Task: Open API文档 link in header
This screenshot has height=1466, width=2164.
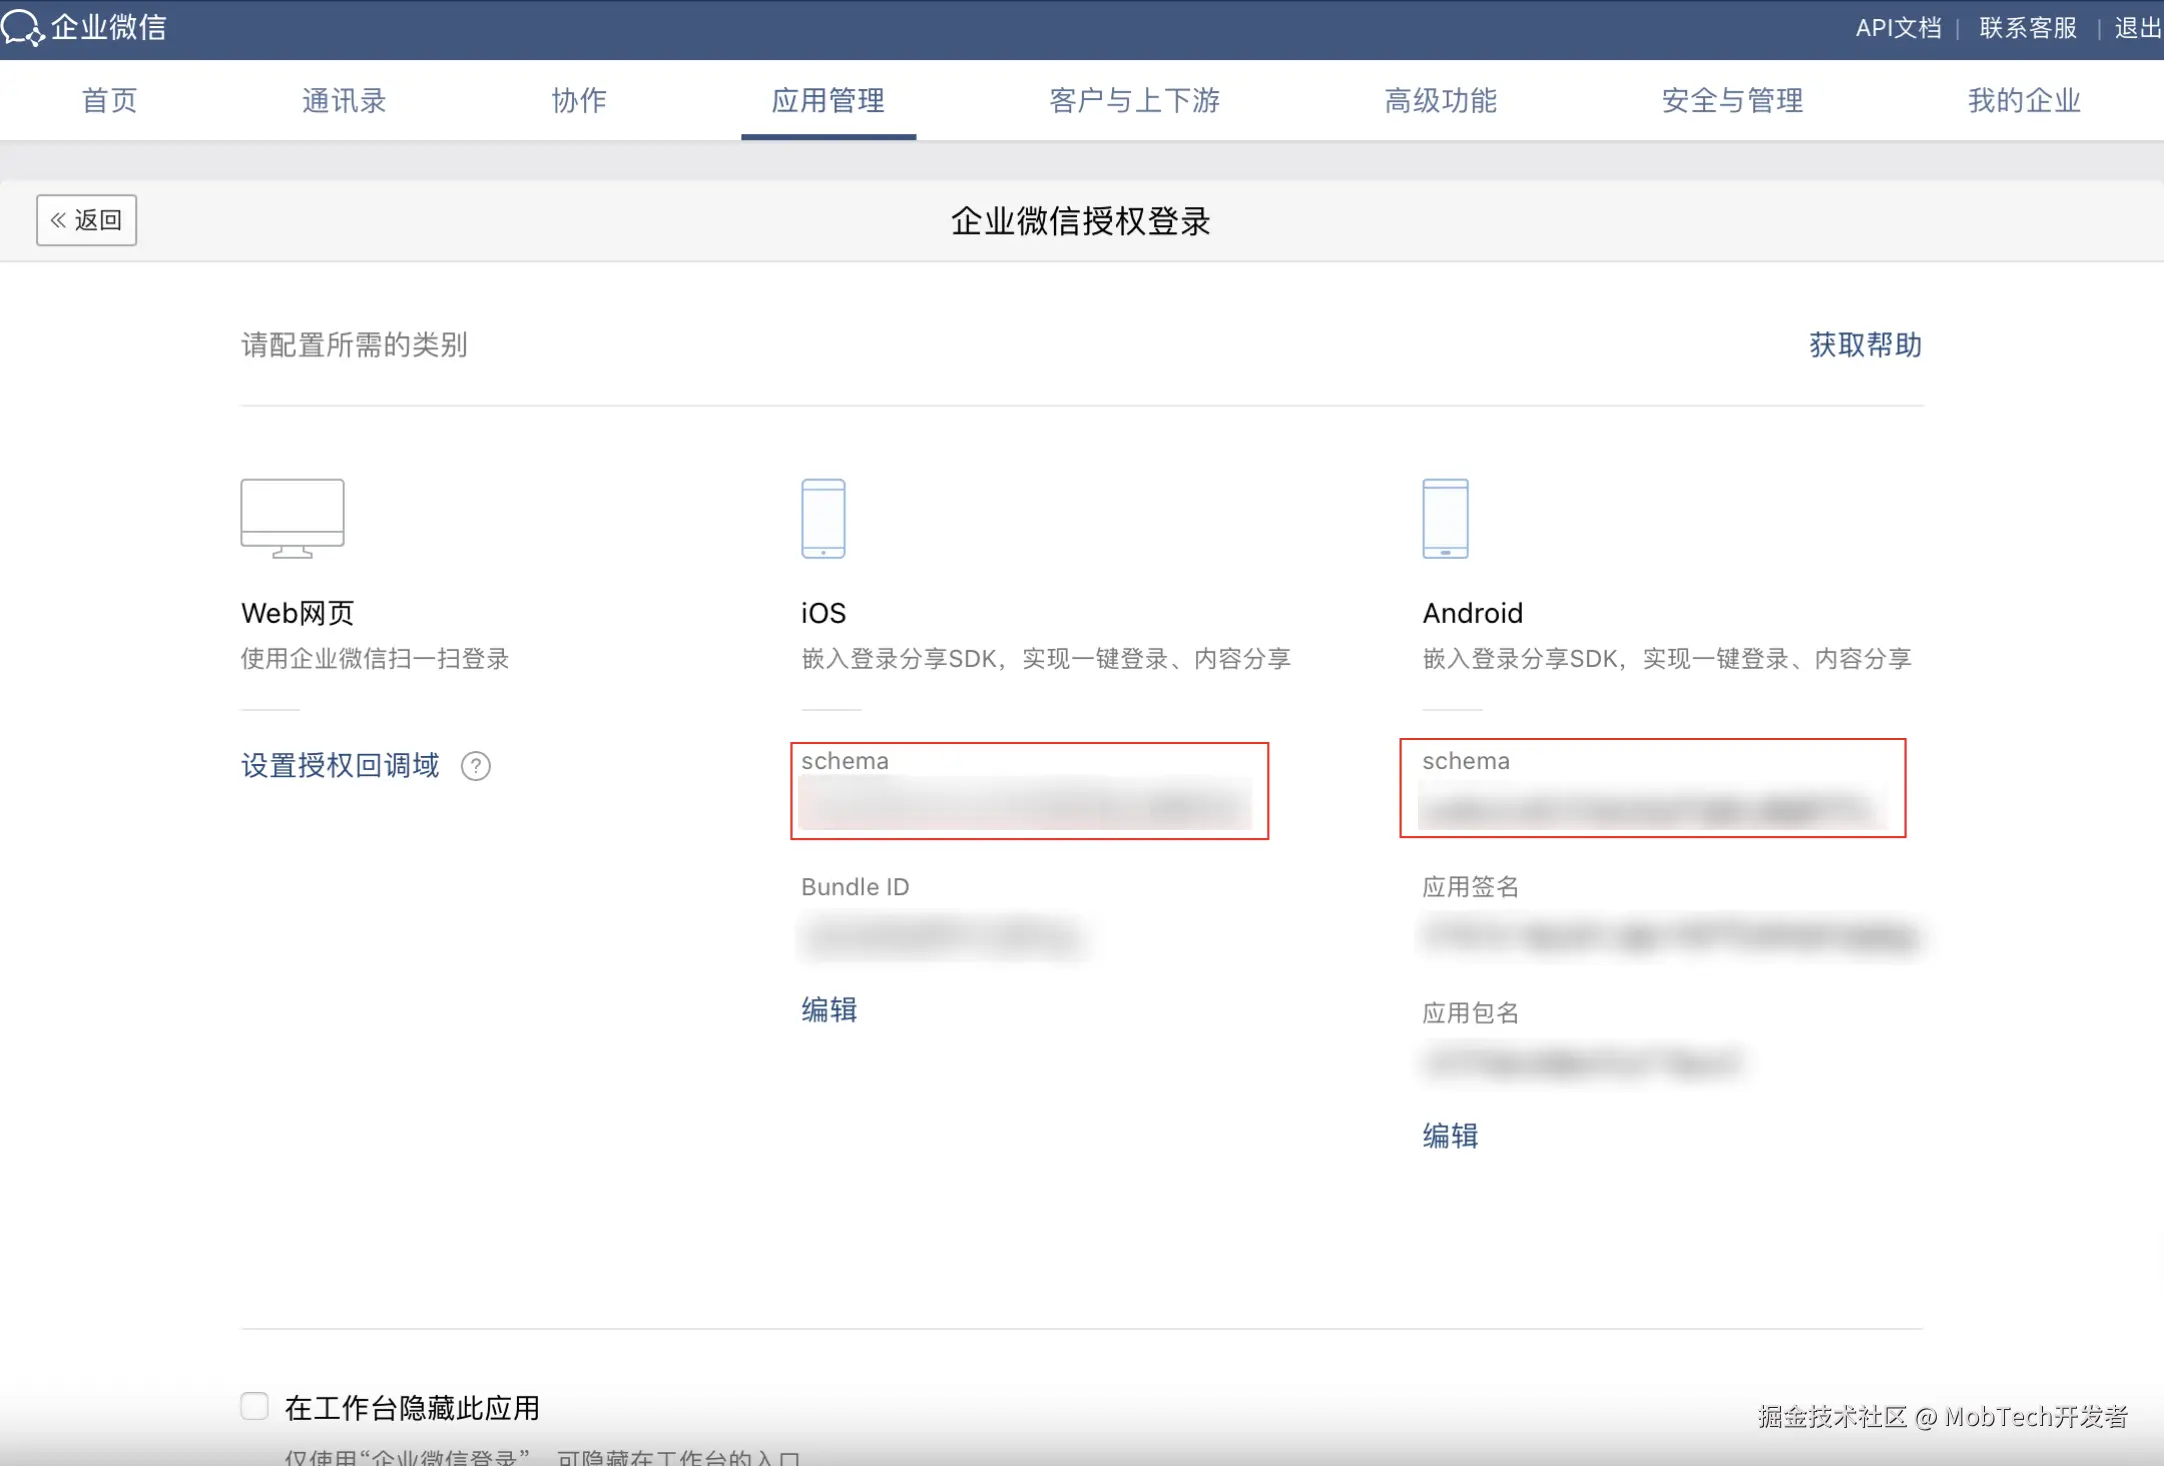Action: 1898,28
